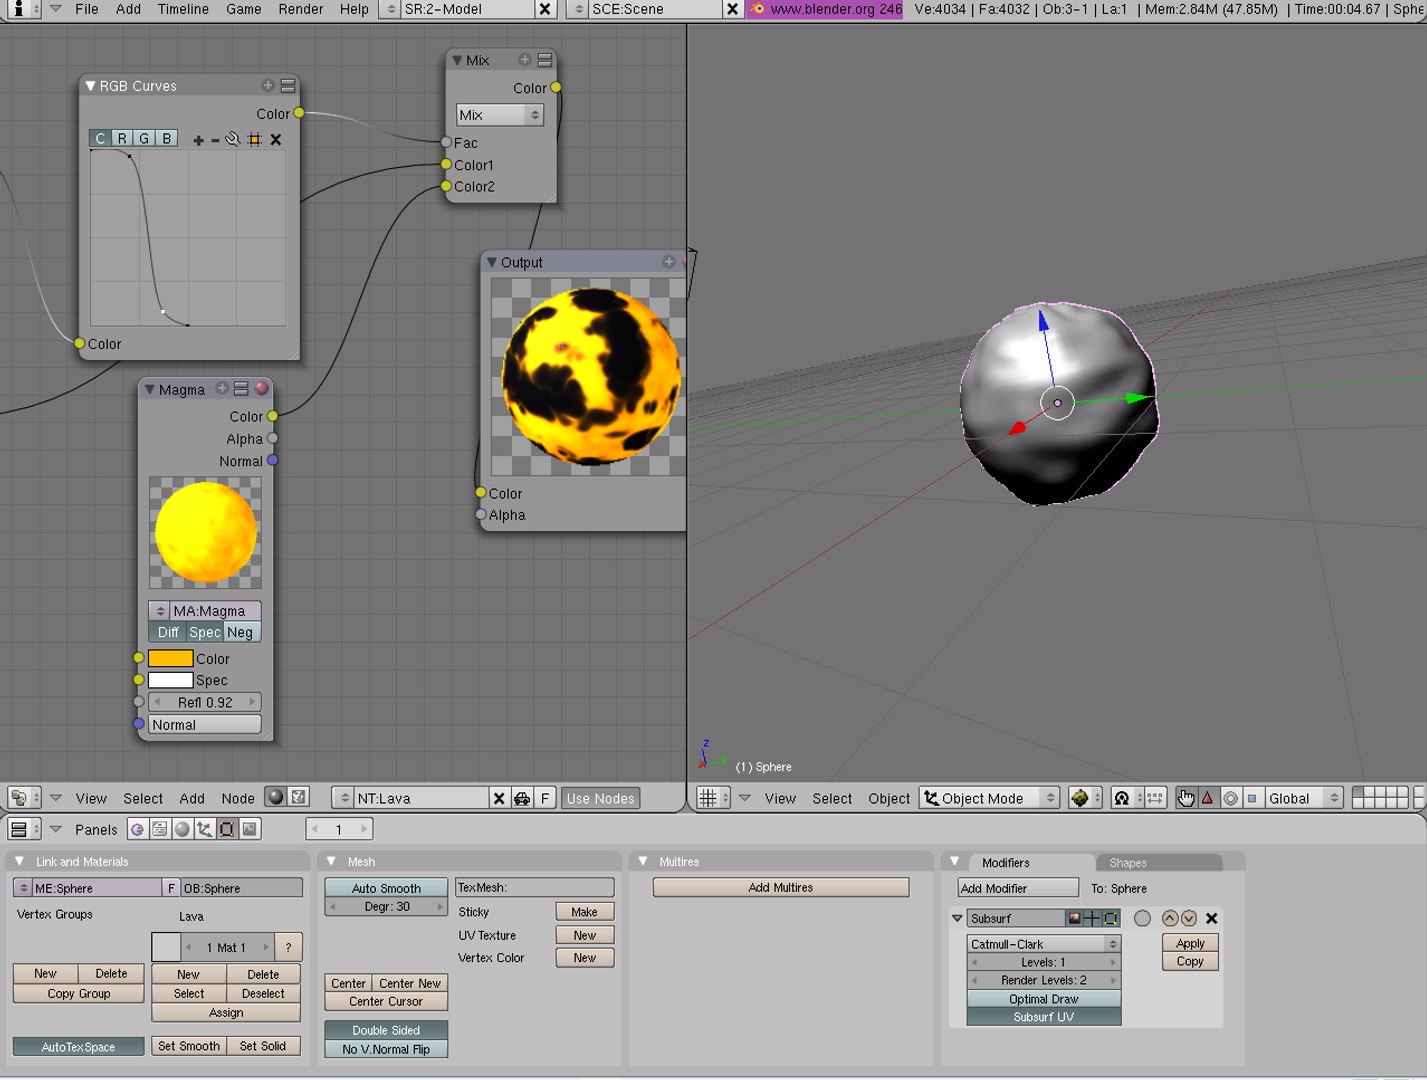The width and height of the screenshot is (1427, 1080).
Task: Open the Object Mode dropdown
Action: pos(989,798)
